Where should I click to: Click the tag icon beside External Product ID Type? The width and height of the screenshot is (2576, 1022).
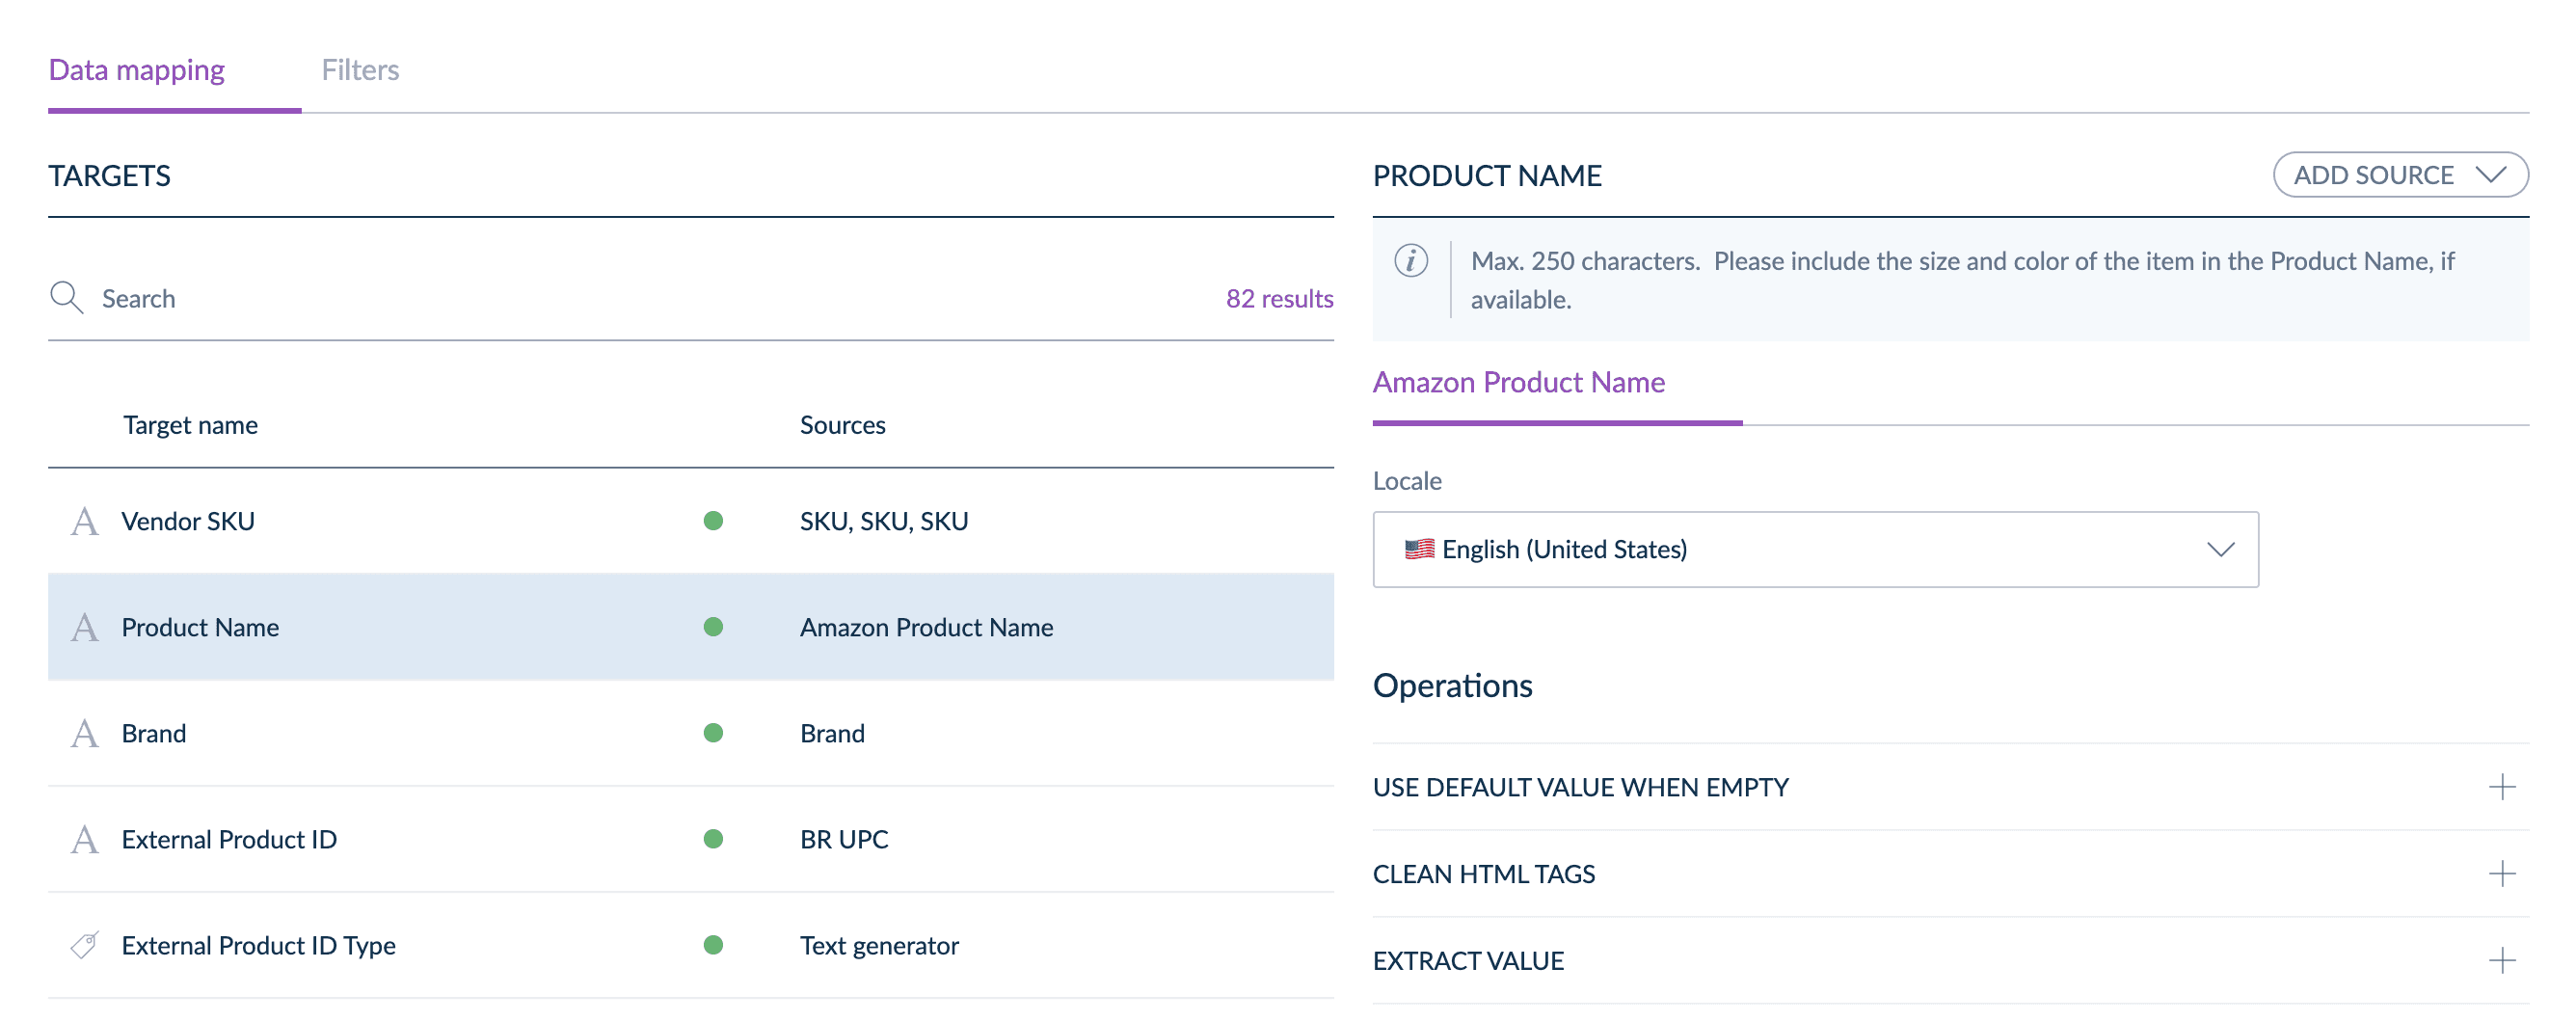coord(85,945)
